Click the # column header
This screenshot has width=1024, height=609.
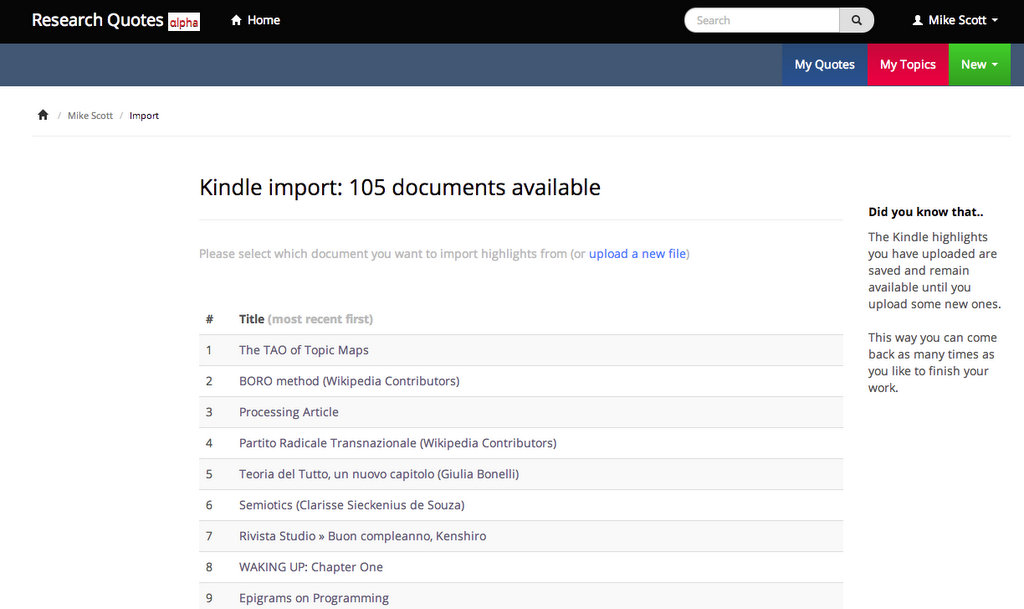click(x=210, y=319)
